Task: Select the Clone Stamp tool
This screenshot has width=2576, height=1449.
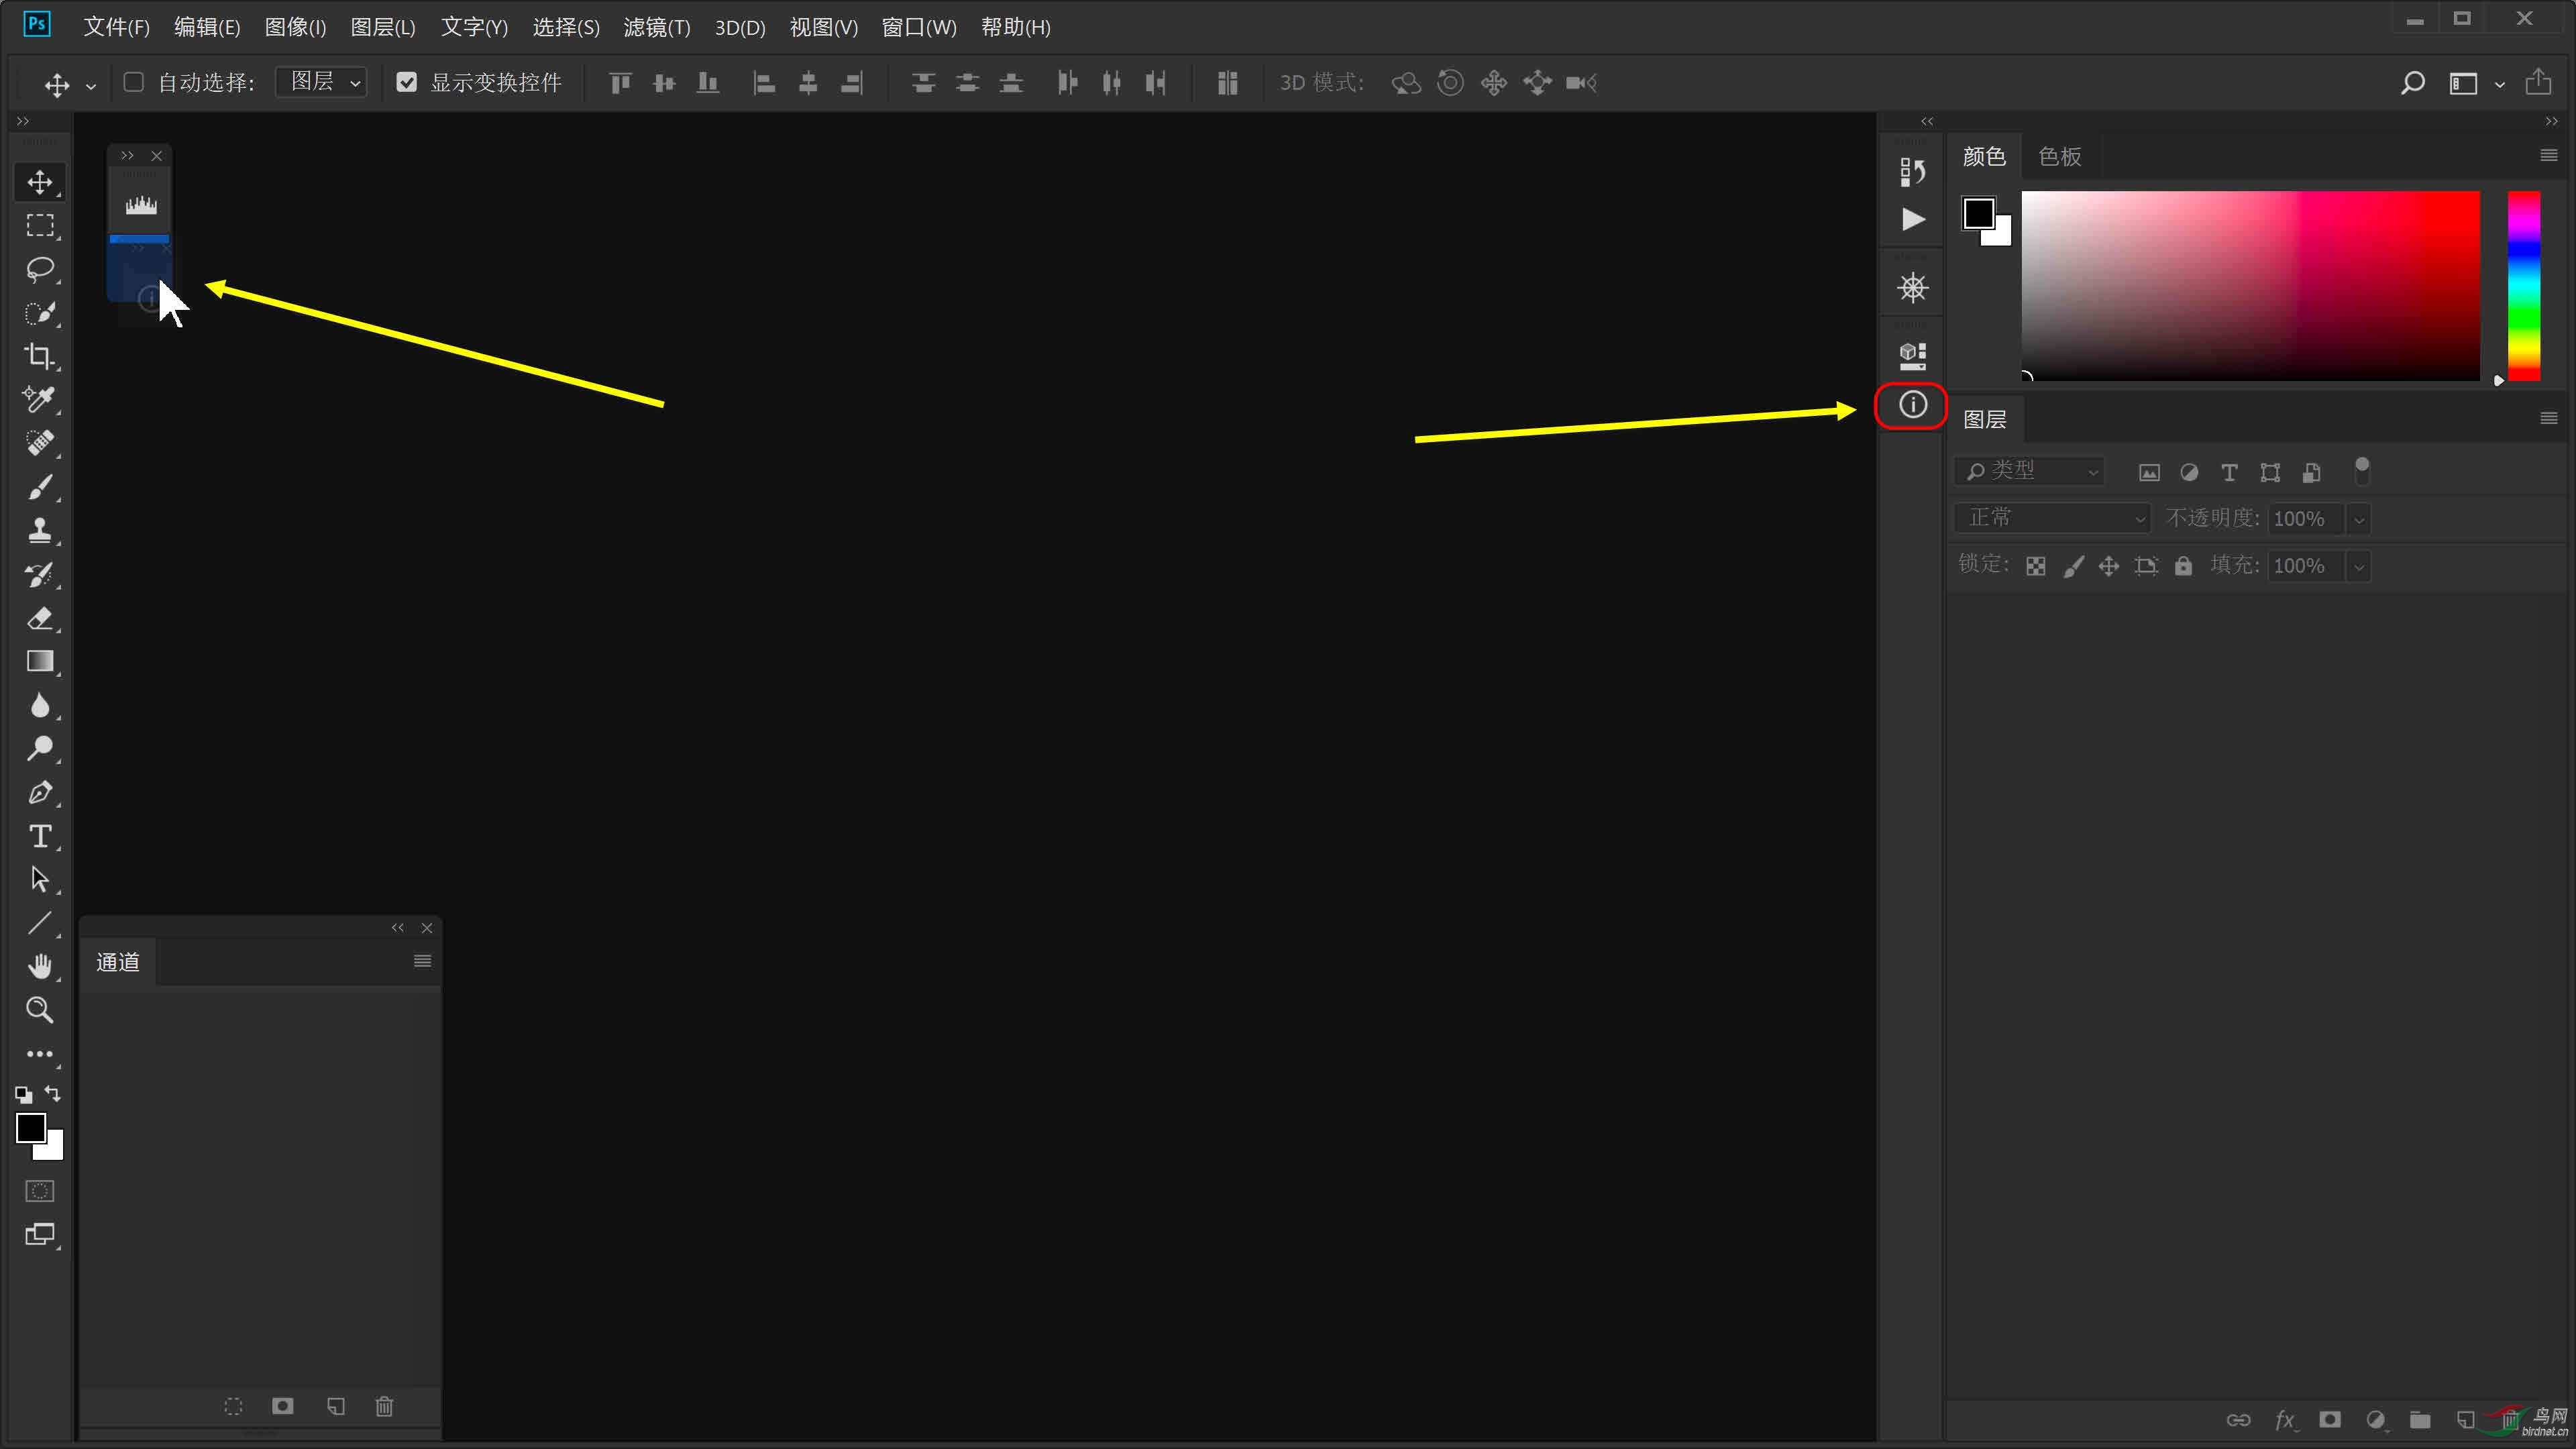Action: (x=40, y=530)
